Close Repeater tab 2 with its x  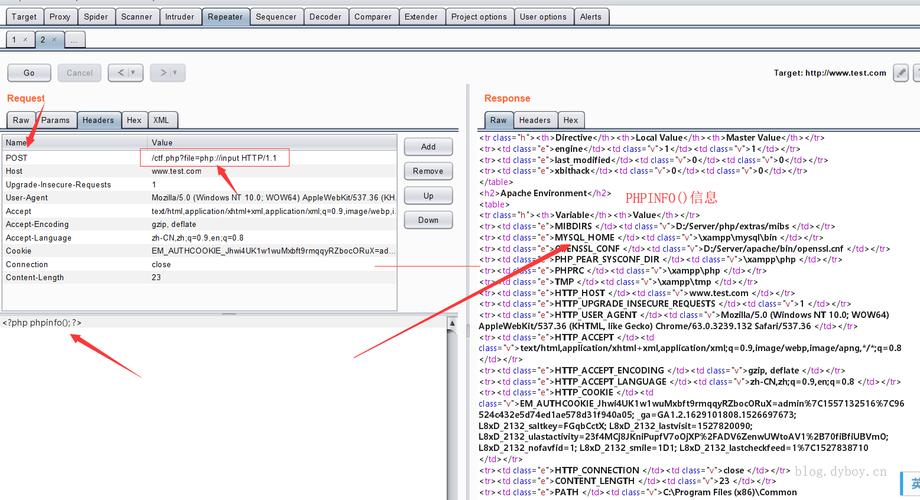(x=54, y=39)
